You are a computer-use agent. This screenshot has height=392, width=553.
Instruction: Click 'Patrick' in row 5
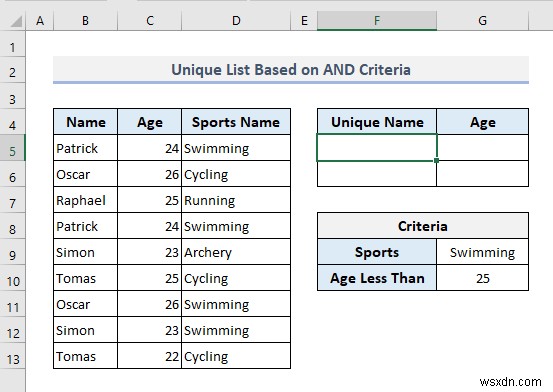[86, 148]
